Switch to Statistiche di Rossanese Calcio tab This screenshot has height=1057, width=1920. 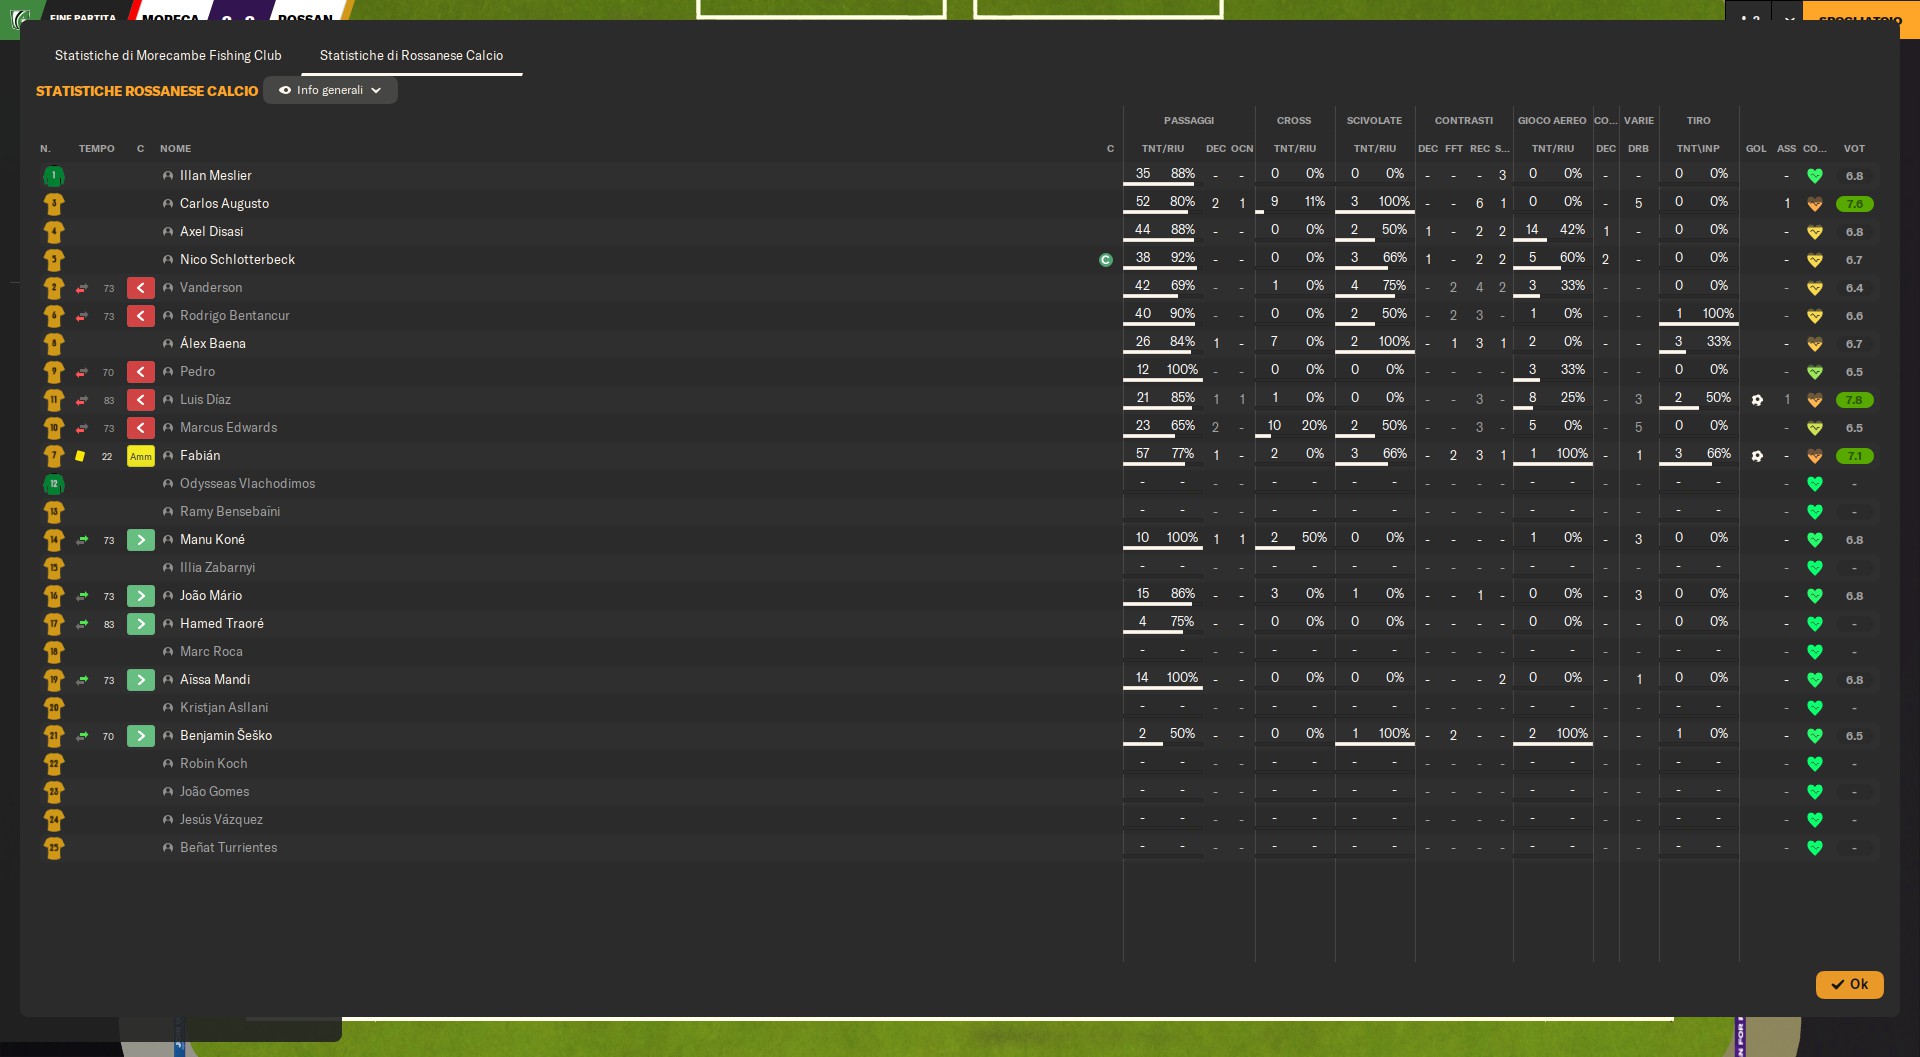(x=411, y=55)
